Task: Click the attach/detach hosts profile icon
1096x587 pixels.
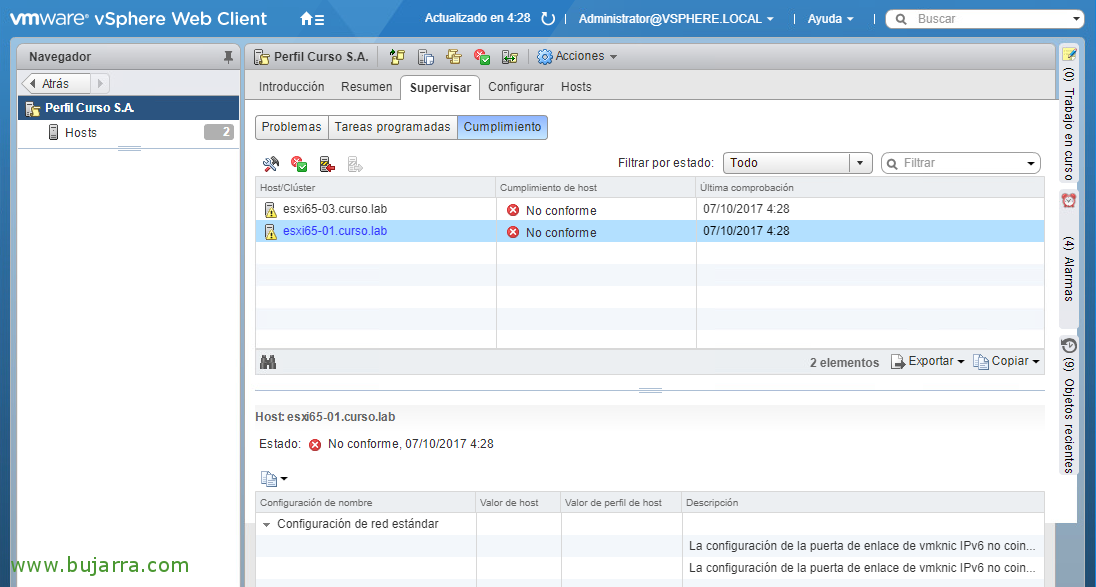Action: (x=398, y=57)
